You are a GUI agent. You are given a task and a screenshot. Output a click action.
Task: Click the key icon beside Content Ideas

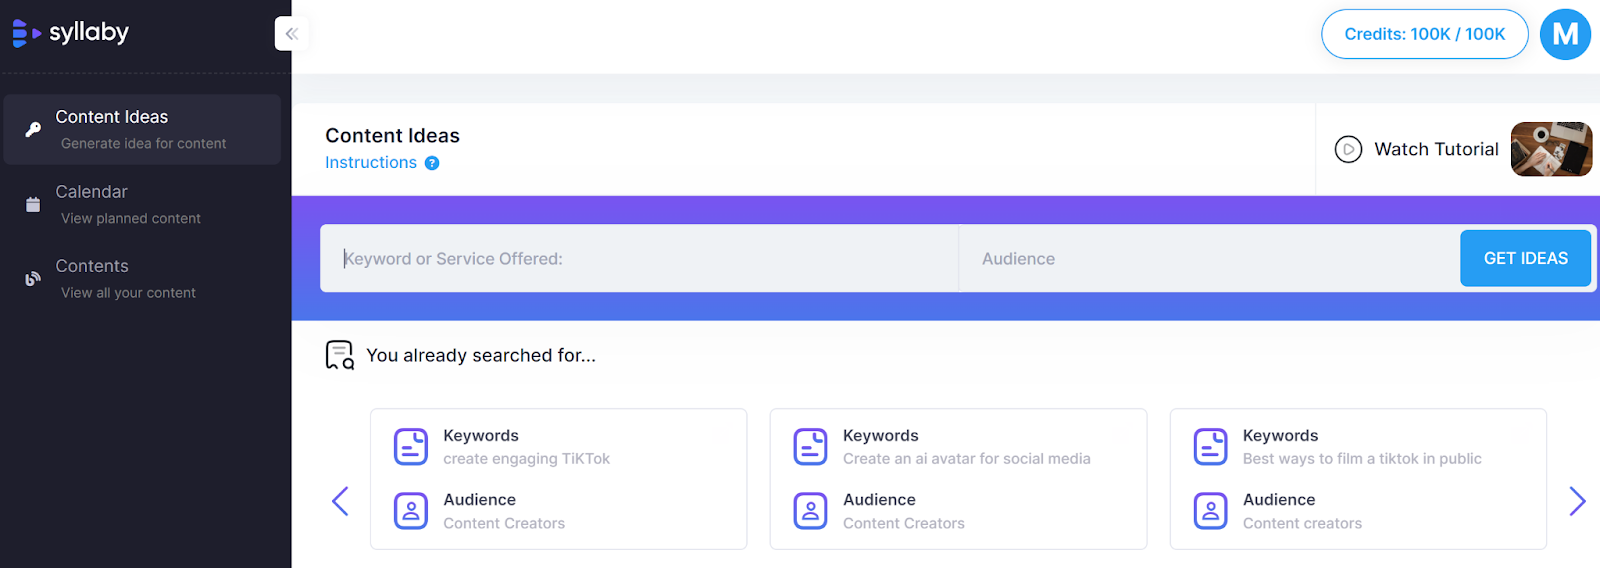tap(33, 129)
